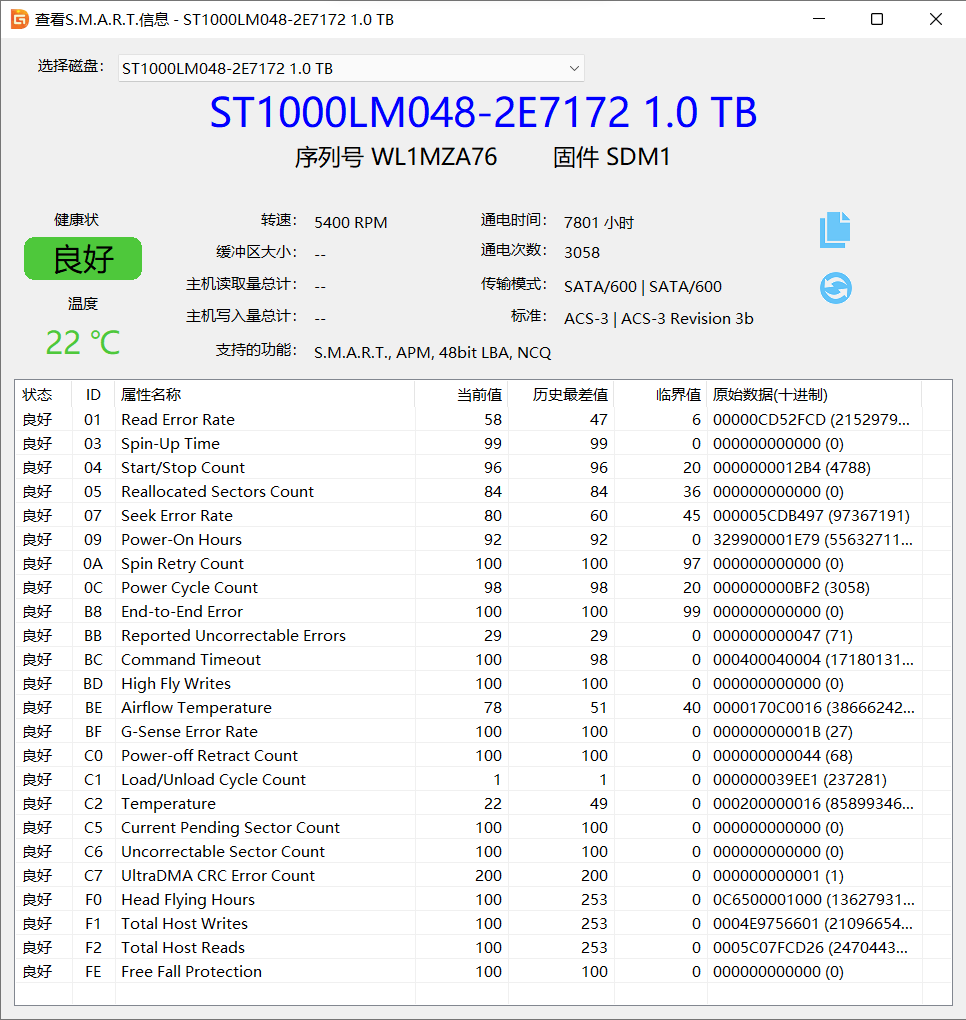Click the green 良好 health status badge
The height and width of the screenshot is (1020, 966).
click(83, 259)
